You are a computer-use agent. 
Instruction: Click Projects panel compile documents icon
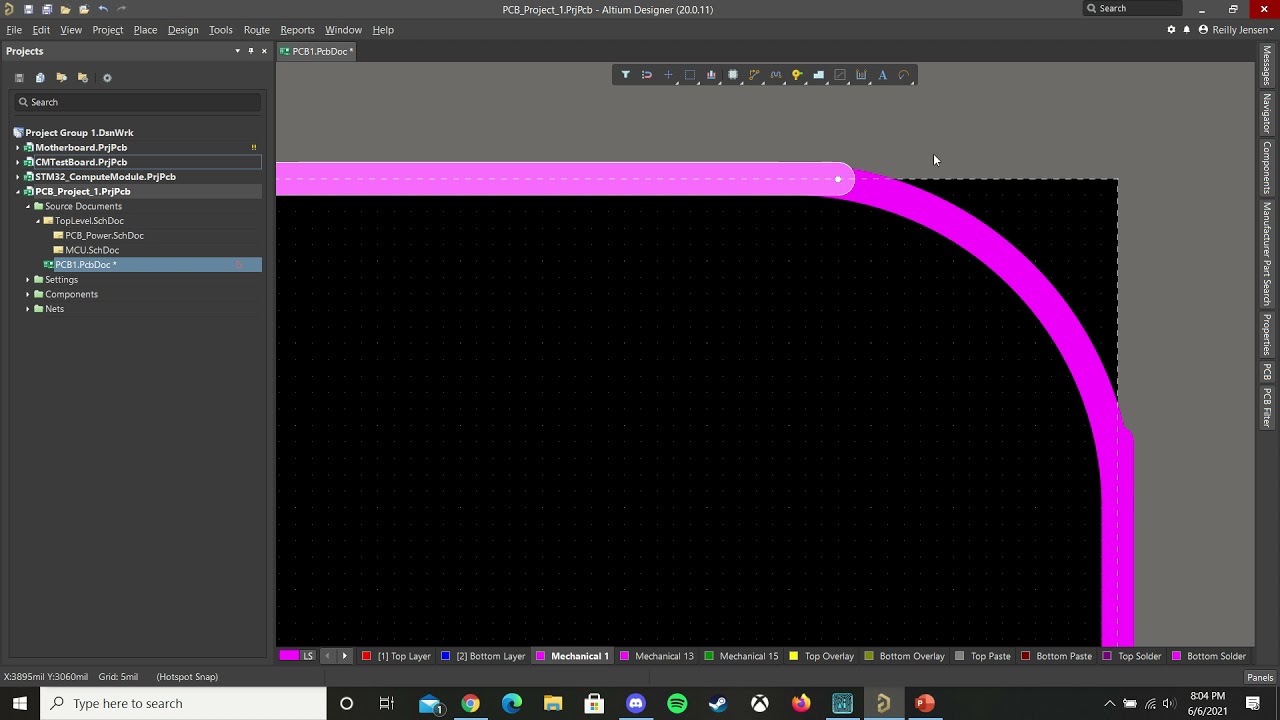40,78
